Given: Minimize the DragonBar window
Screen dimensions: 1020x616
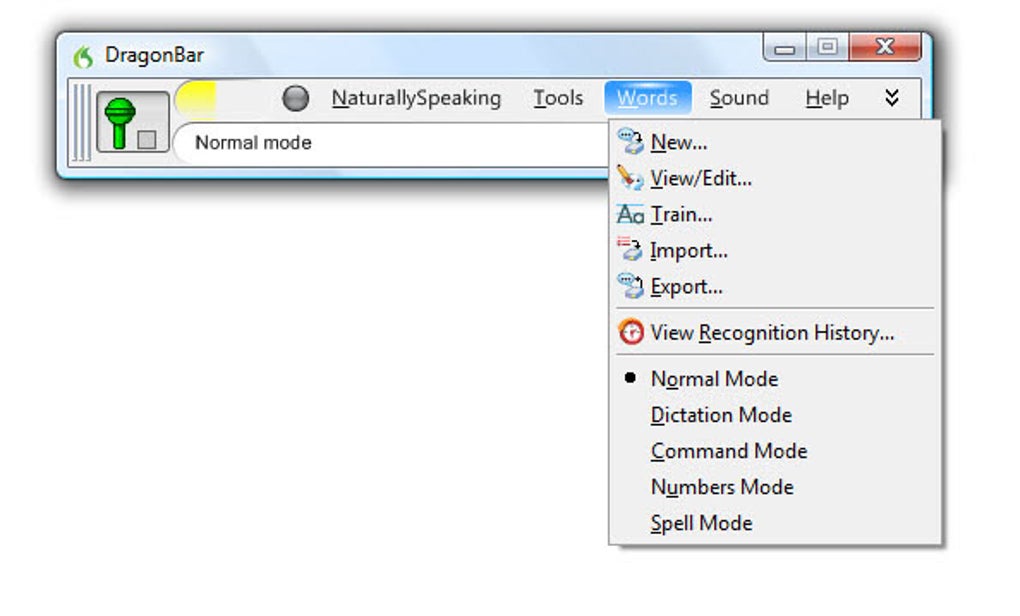Looking at the screenshot, I should pyautogui.click(x=785, y=47).
